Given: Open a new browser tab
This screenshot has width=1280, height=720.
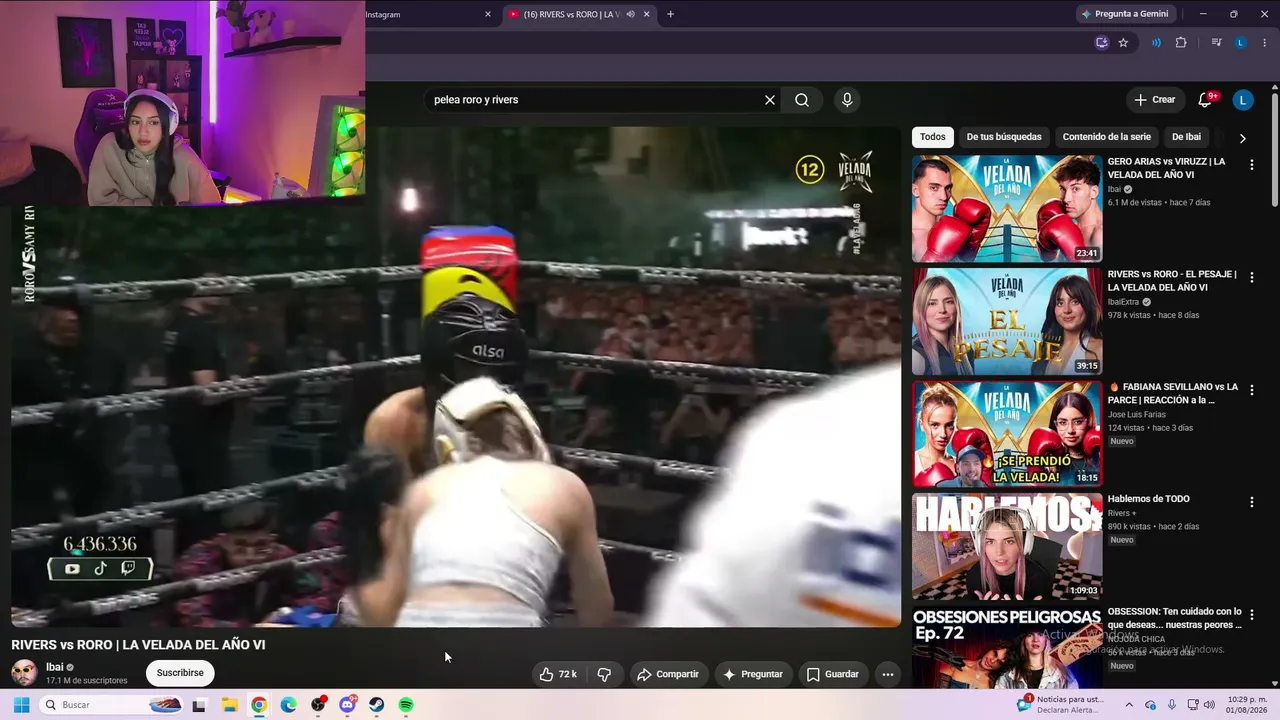Looking at the screenshot, I should click(670, 14).
